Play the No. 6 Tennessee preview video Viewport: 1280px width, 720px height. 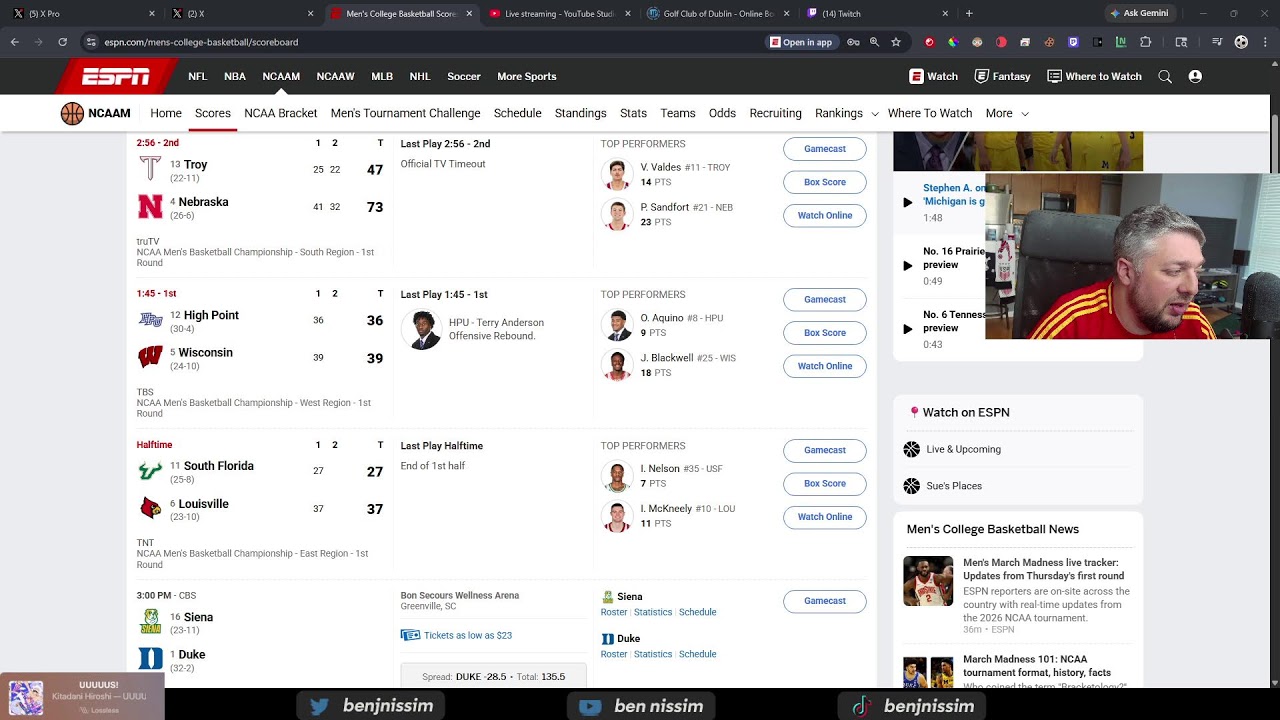point(907,329)
